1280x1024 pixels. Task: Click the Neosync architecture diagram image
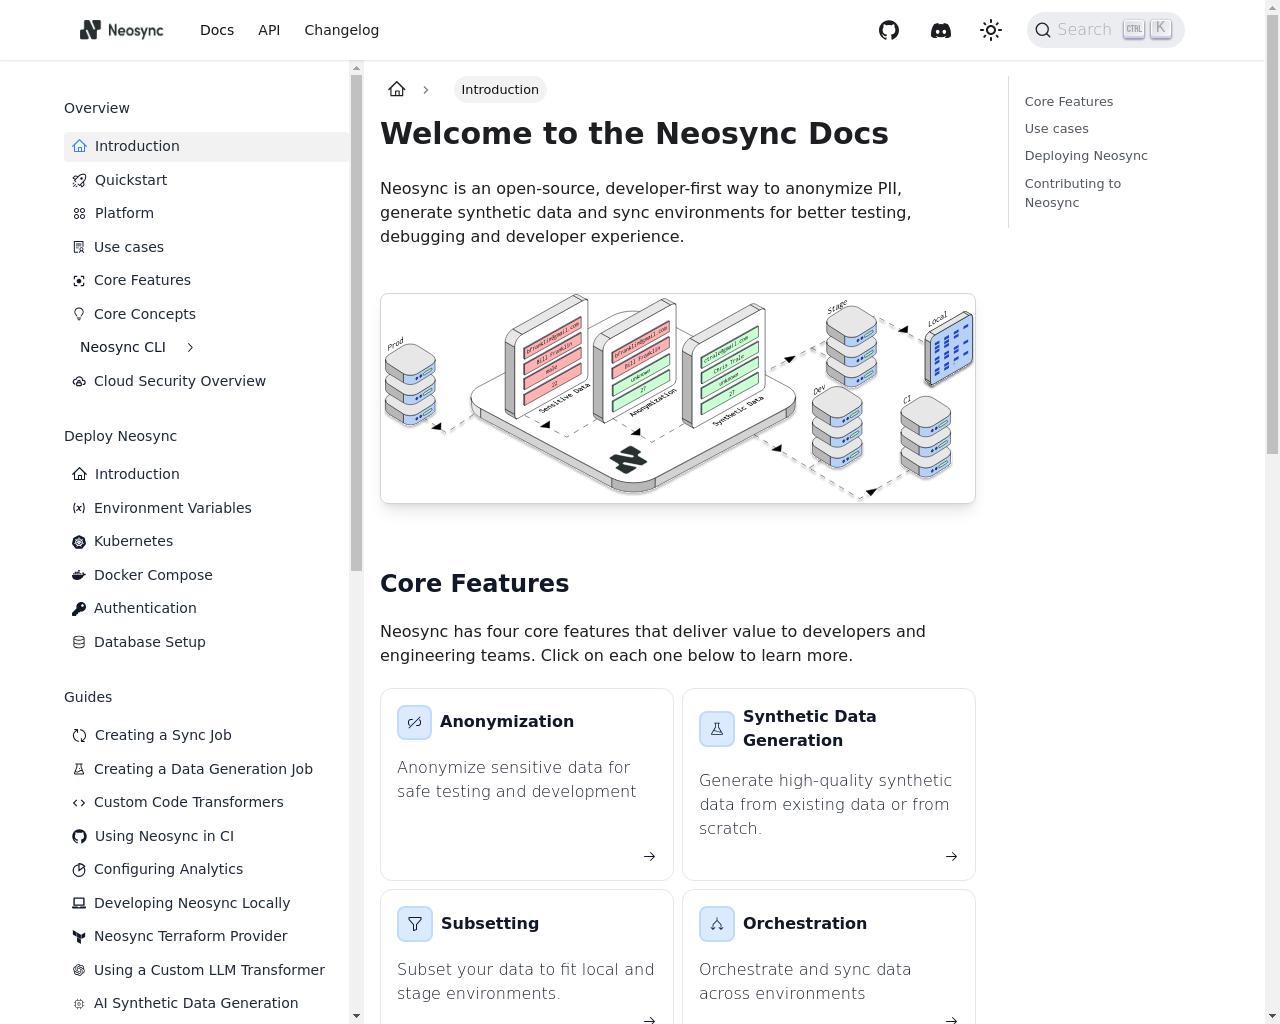tap(678, 398)
